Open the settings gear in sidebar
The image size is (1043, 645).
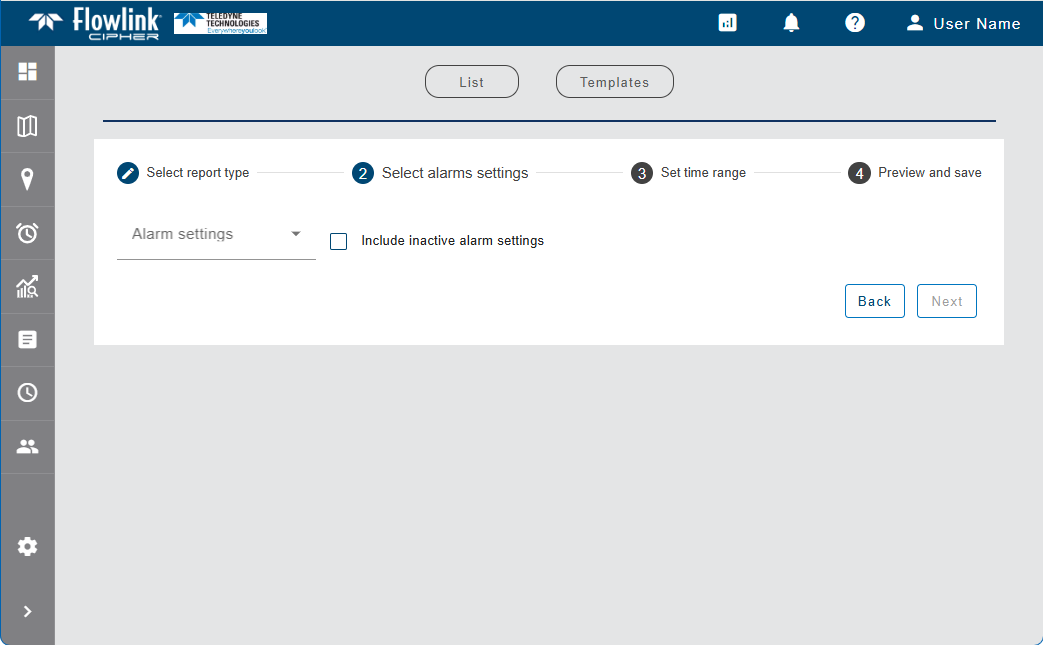point(27,546)
